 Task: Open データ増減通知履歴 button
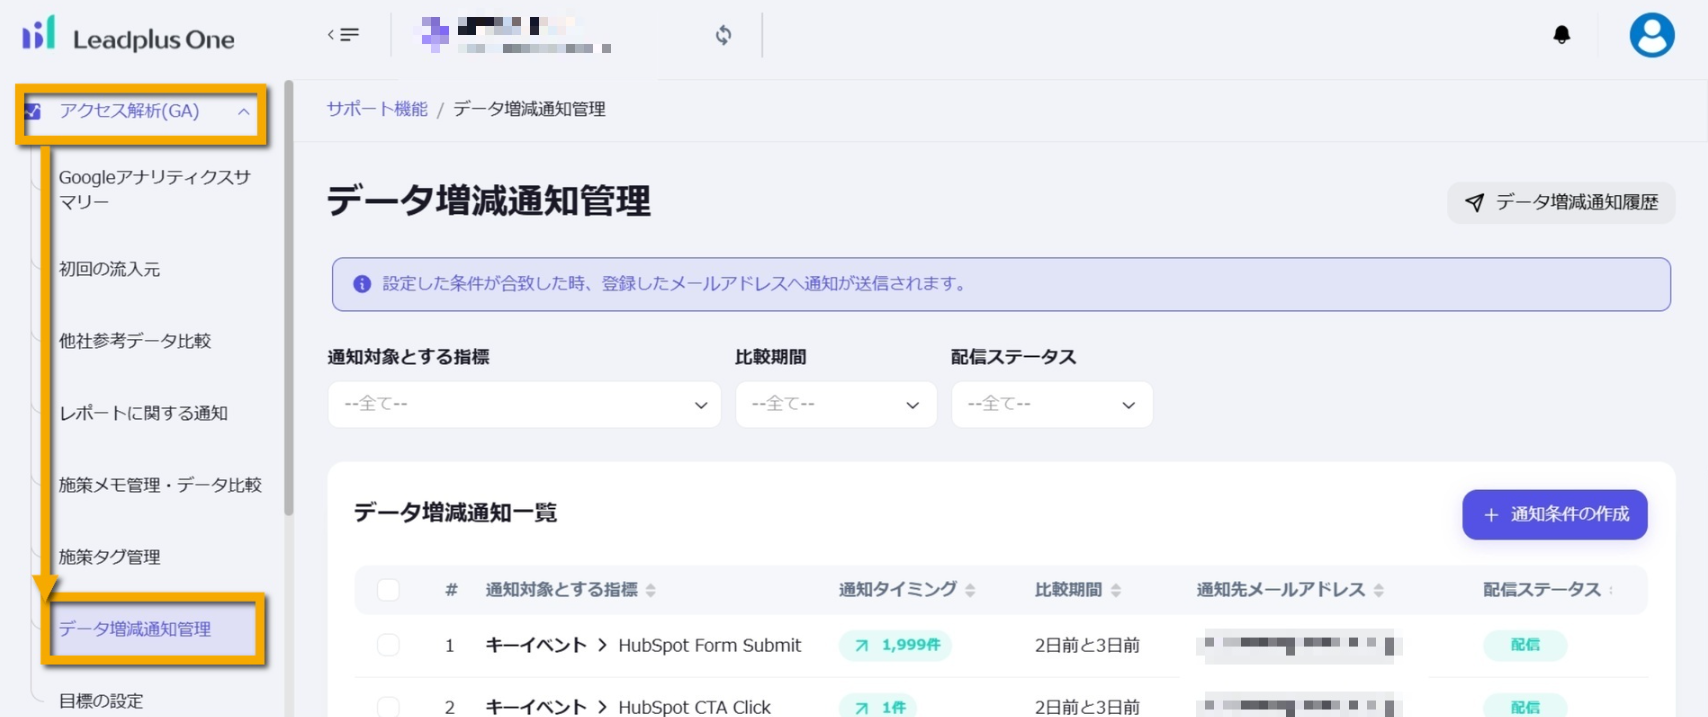1560,203
